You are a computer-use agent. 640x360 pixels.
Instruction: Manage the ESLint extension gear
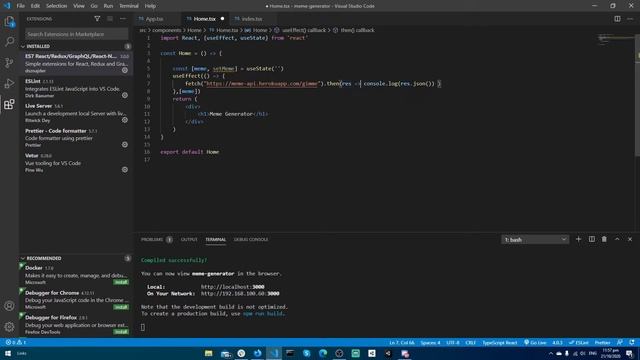[125, 95]
